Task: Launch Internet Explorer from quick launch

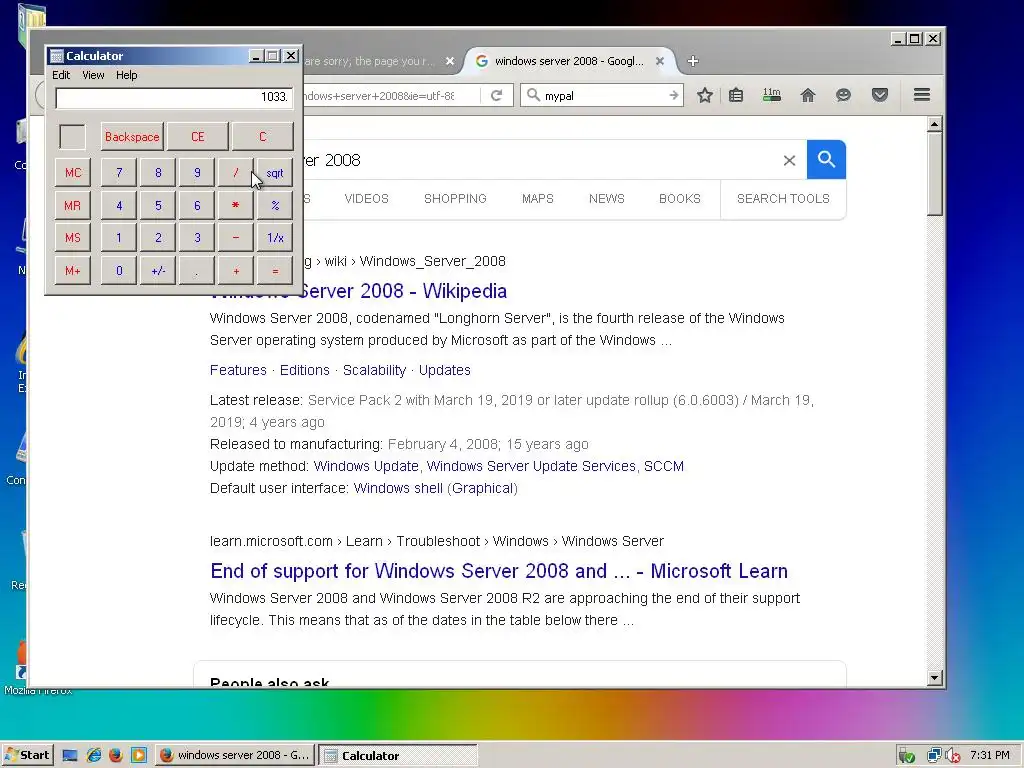Action: (94, 755)
